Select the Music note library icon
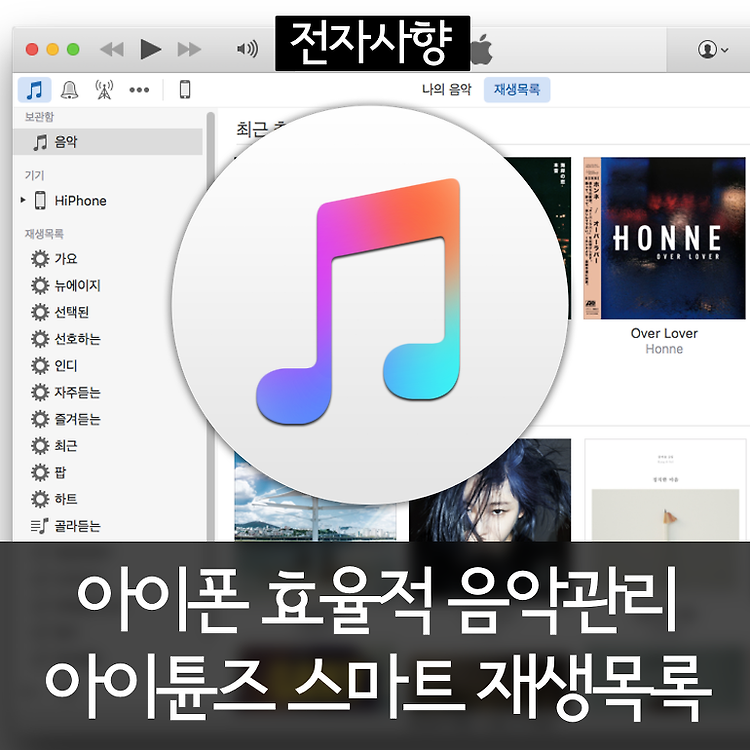Viewport: 750px width, 750px height. (34, 89)
